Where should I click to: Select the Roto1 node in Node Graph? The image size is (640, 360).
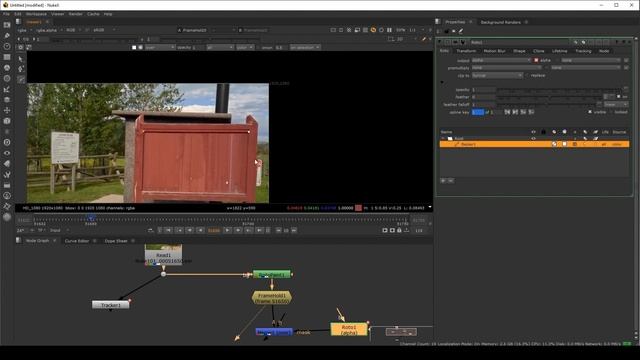tap(349, 329)
